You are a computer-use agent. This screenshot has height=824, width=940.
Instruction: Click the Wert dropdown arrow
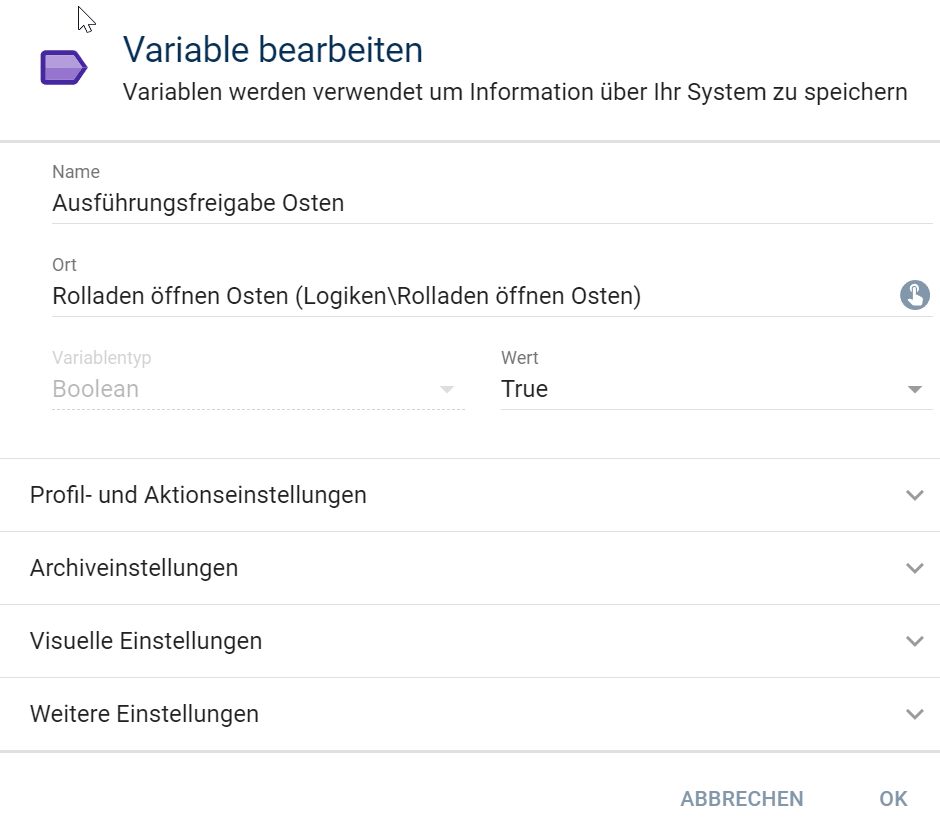pos(914,390)
